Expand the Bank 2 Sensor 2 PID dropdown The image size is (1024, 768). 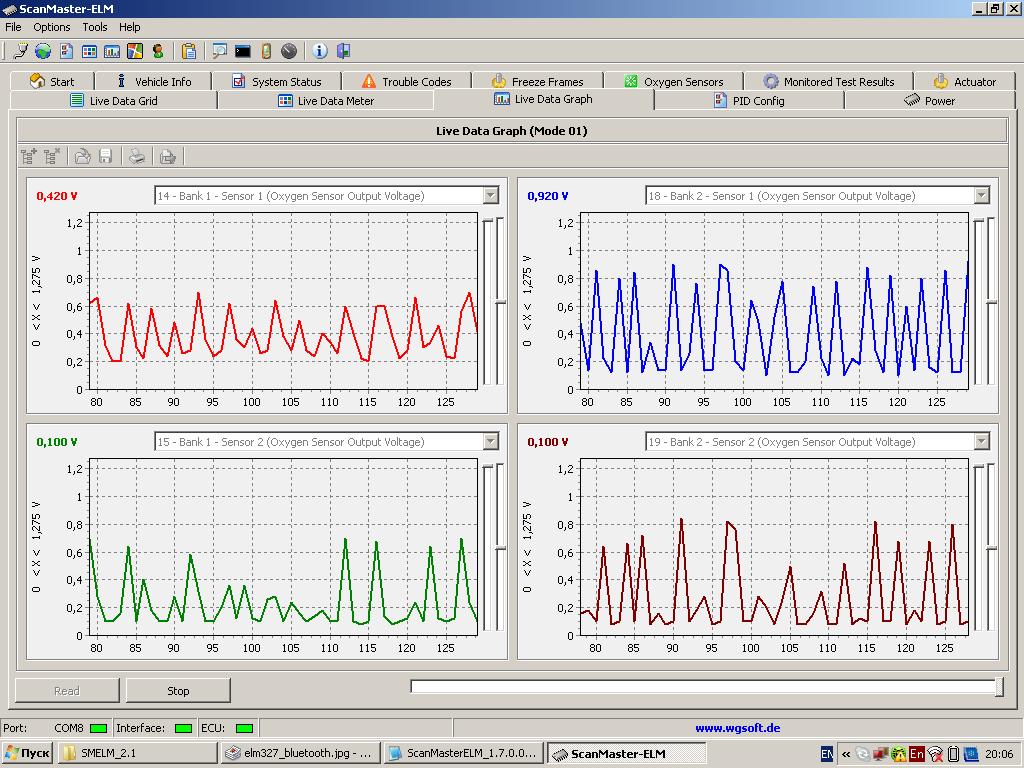pyautogui.click(x=981, y=442)
